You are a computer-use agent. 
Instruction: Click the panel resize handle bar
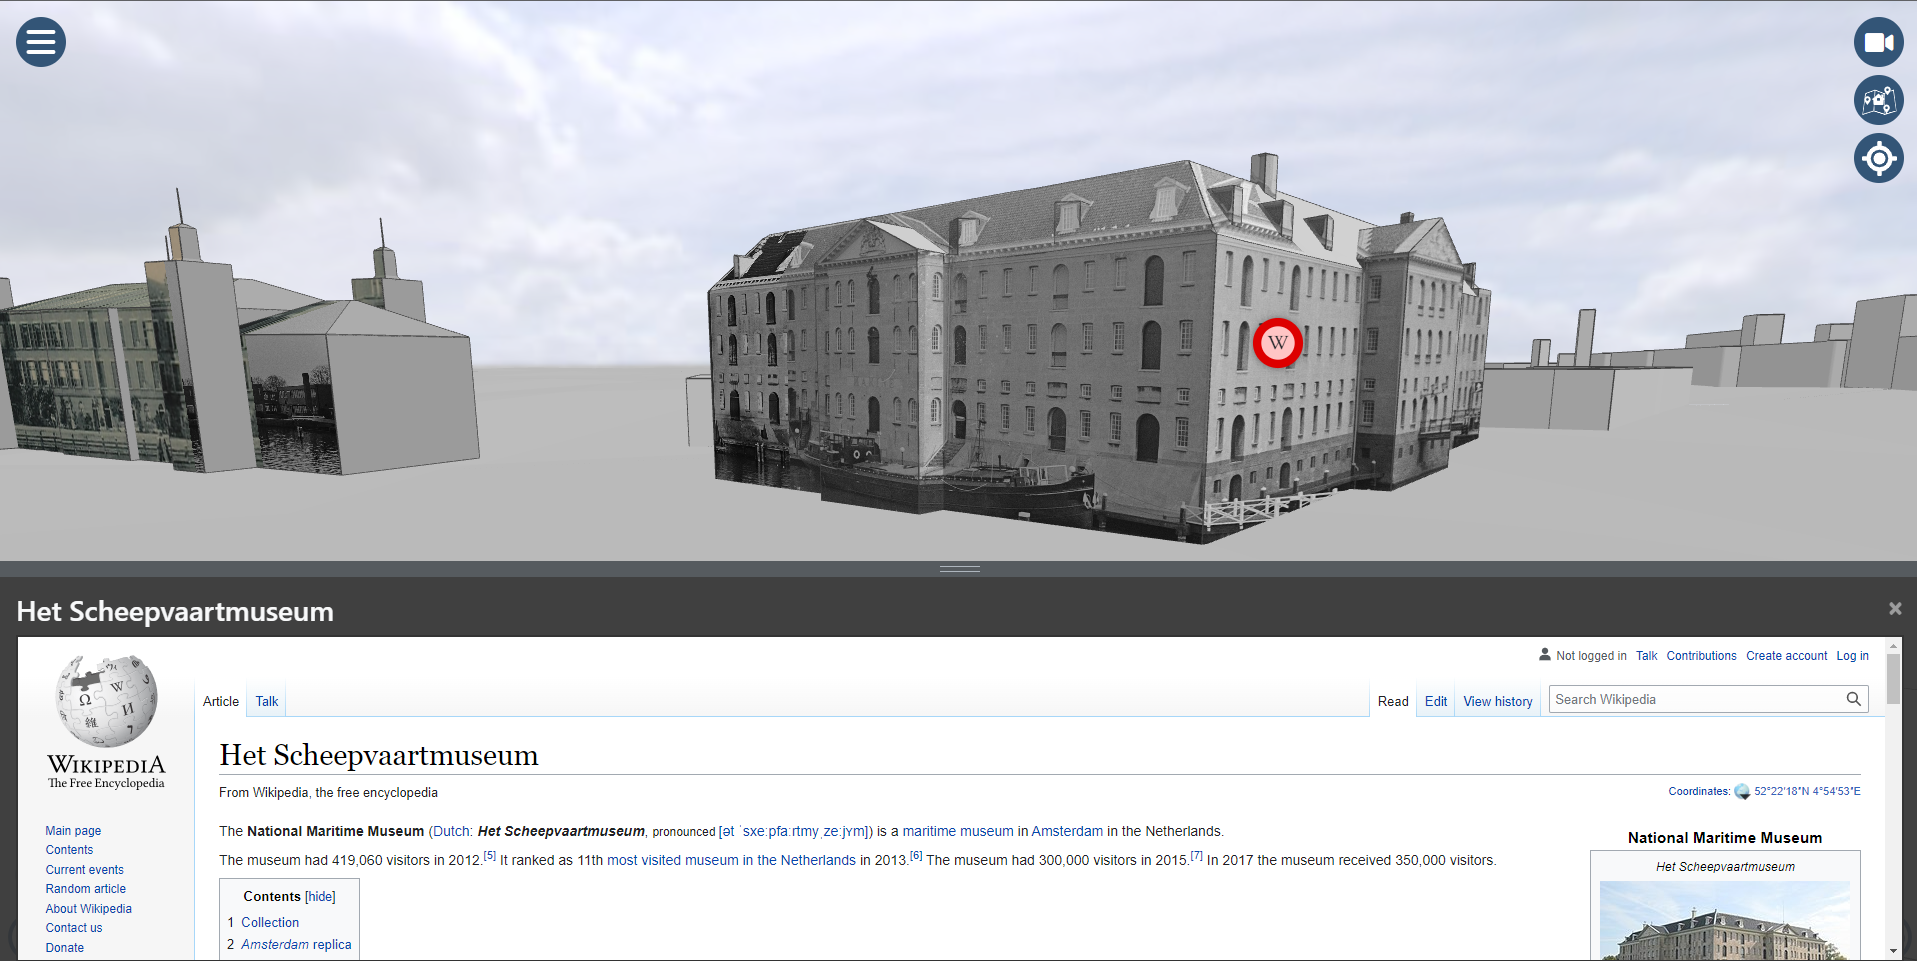click(x=959, y=569)
